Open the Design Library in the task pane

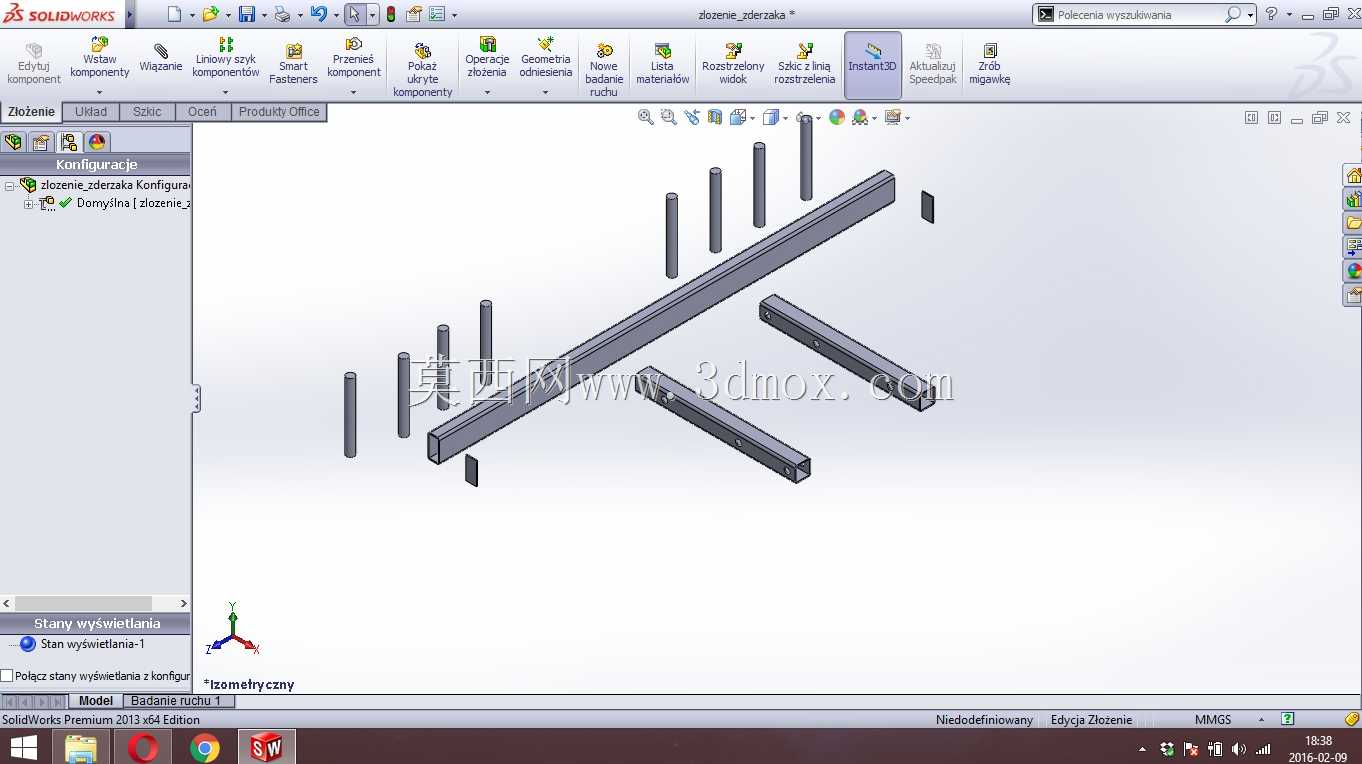[x=1352, y=199]
